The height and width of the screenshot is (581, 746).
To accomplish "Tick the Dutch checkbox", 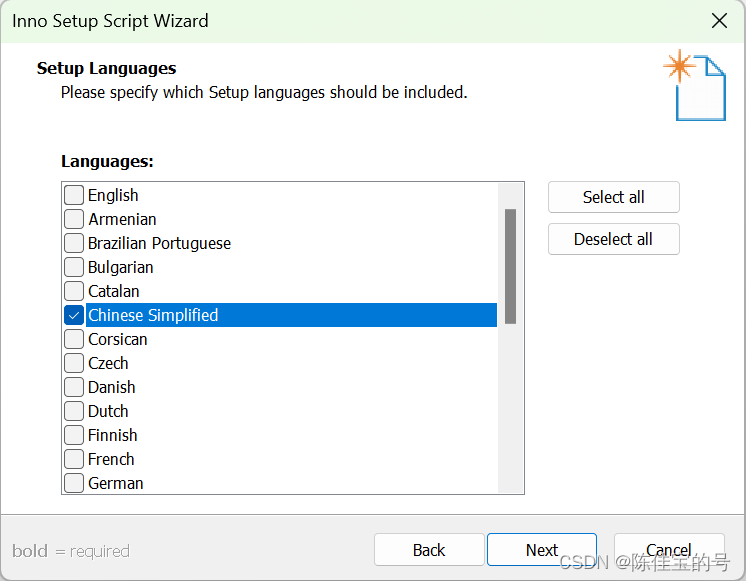I will coord(74,411).
